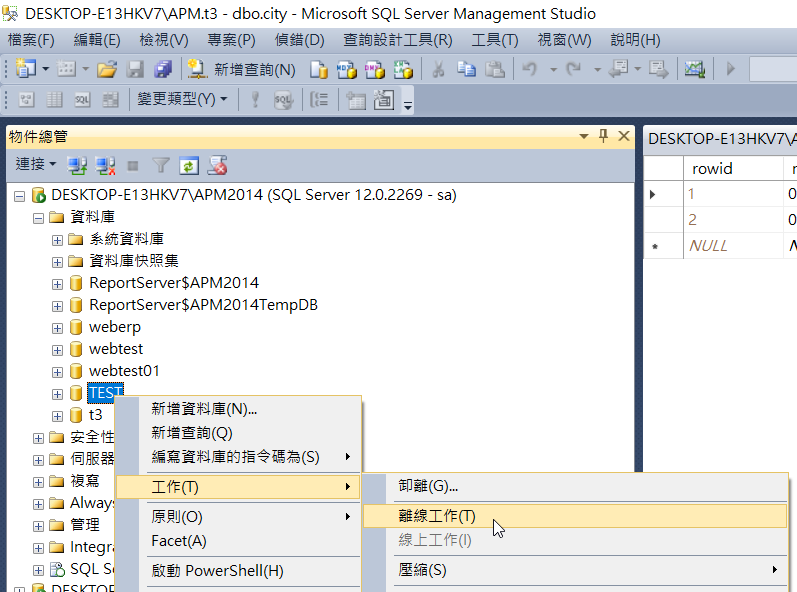Open the 查詢設計工具(R) menu
This screenshot has height=592, width=797.
tap(397, 40)
